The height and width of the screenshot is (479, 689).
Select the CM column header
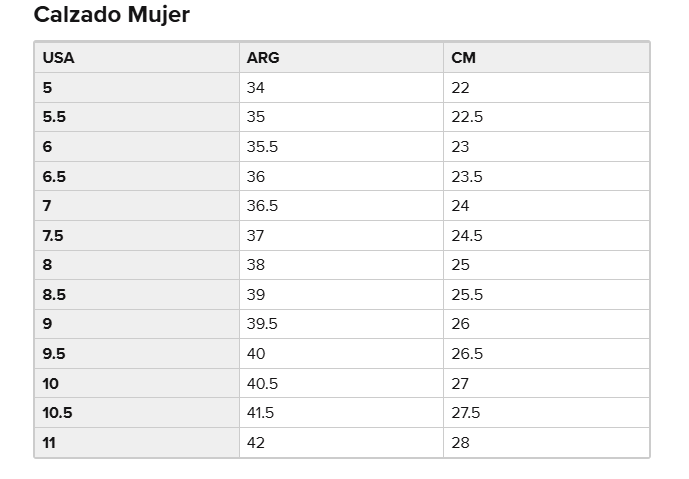point(463,58)
